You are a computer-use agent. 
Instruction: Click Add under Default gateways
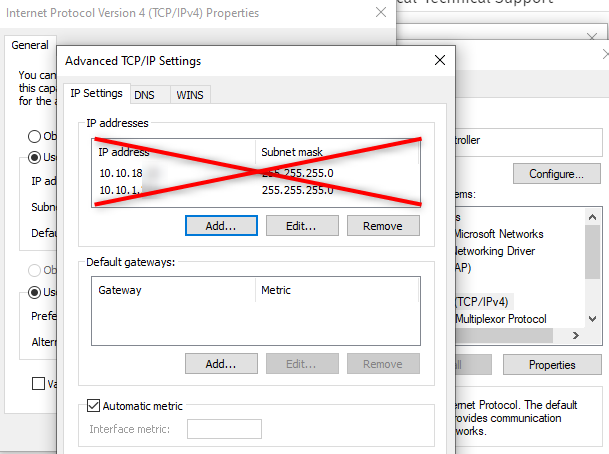tap(220, 364)
